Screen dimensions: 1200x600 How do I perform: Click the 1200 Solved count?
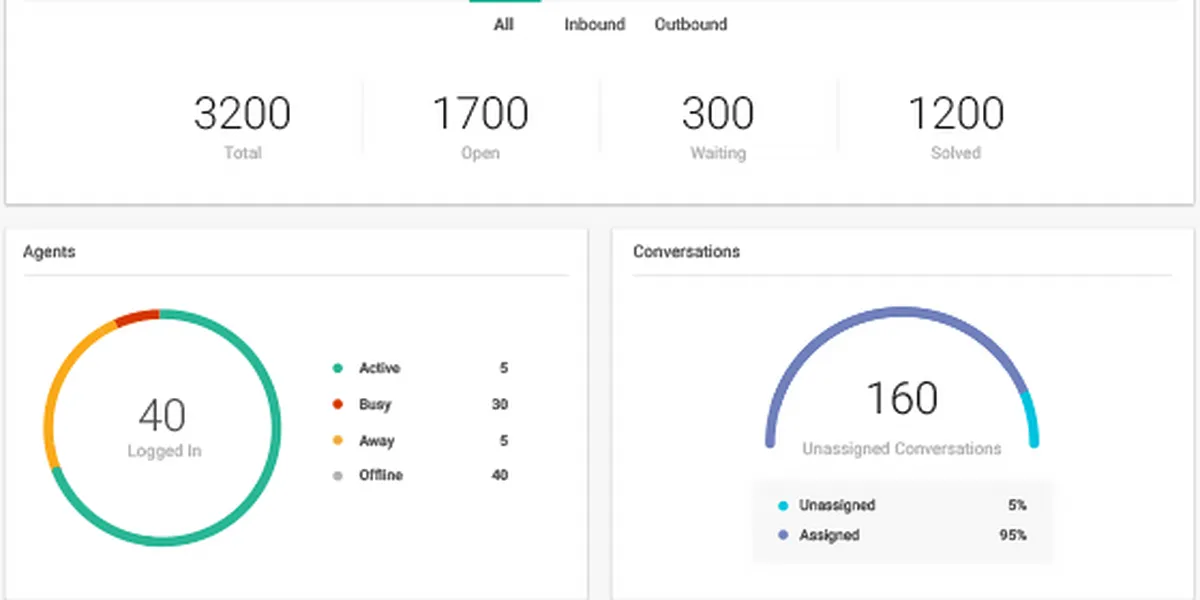click(x=956, y=114)
